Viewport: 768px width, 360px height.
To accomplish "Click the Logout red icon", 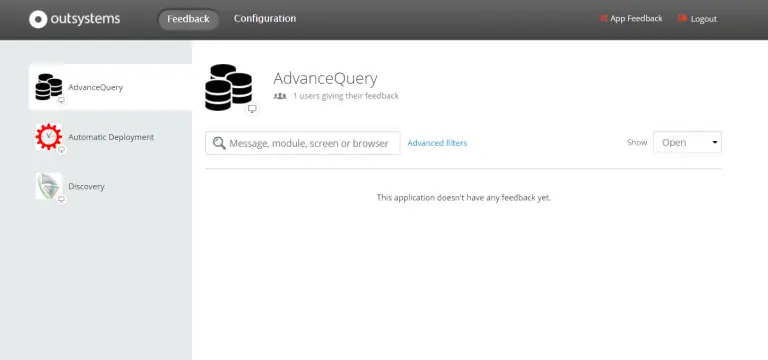I will coord(682,18).
